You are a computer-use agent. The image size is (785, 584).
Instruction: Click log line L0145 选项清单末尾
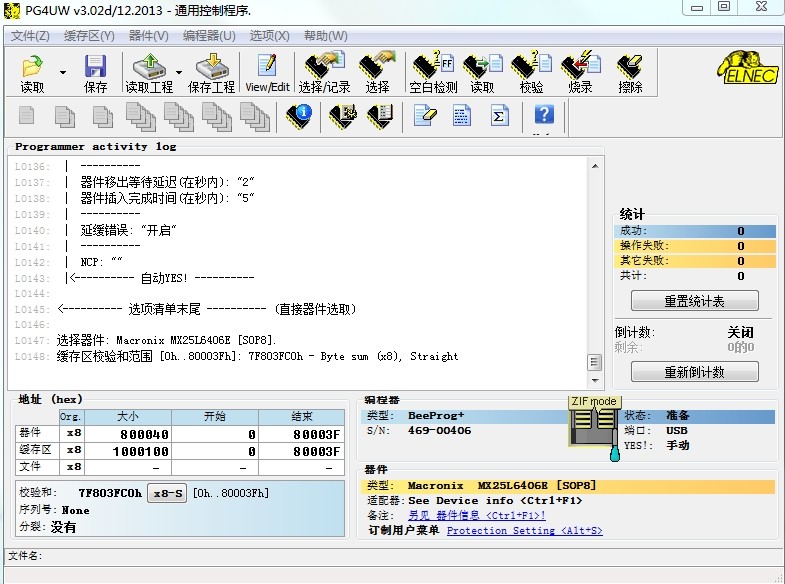[206, 309]
